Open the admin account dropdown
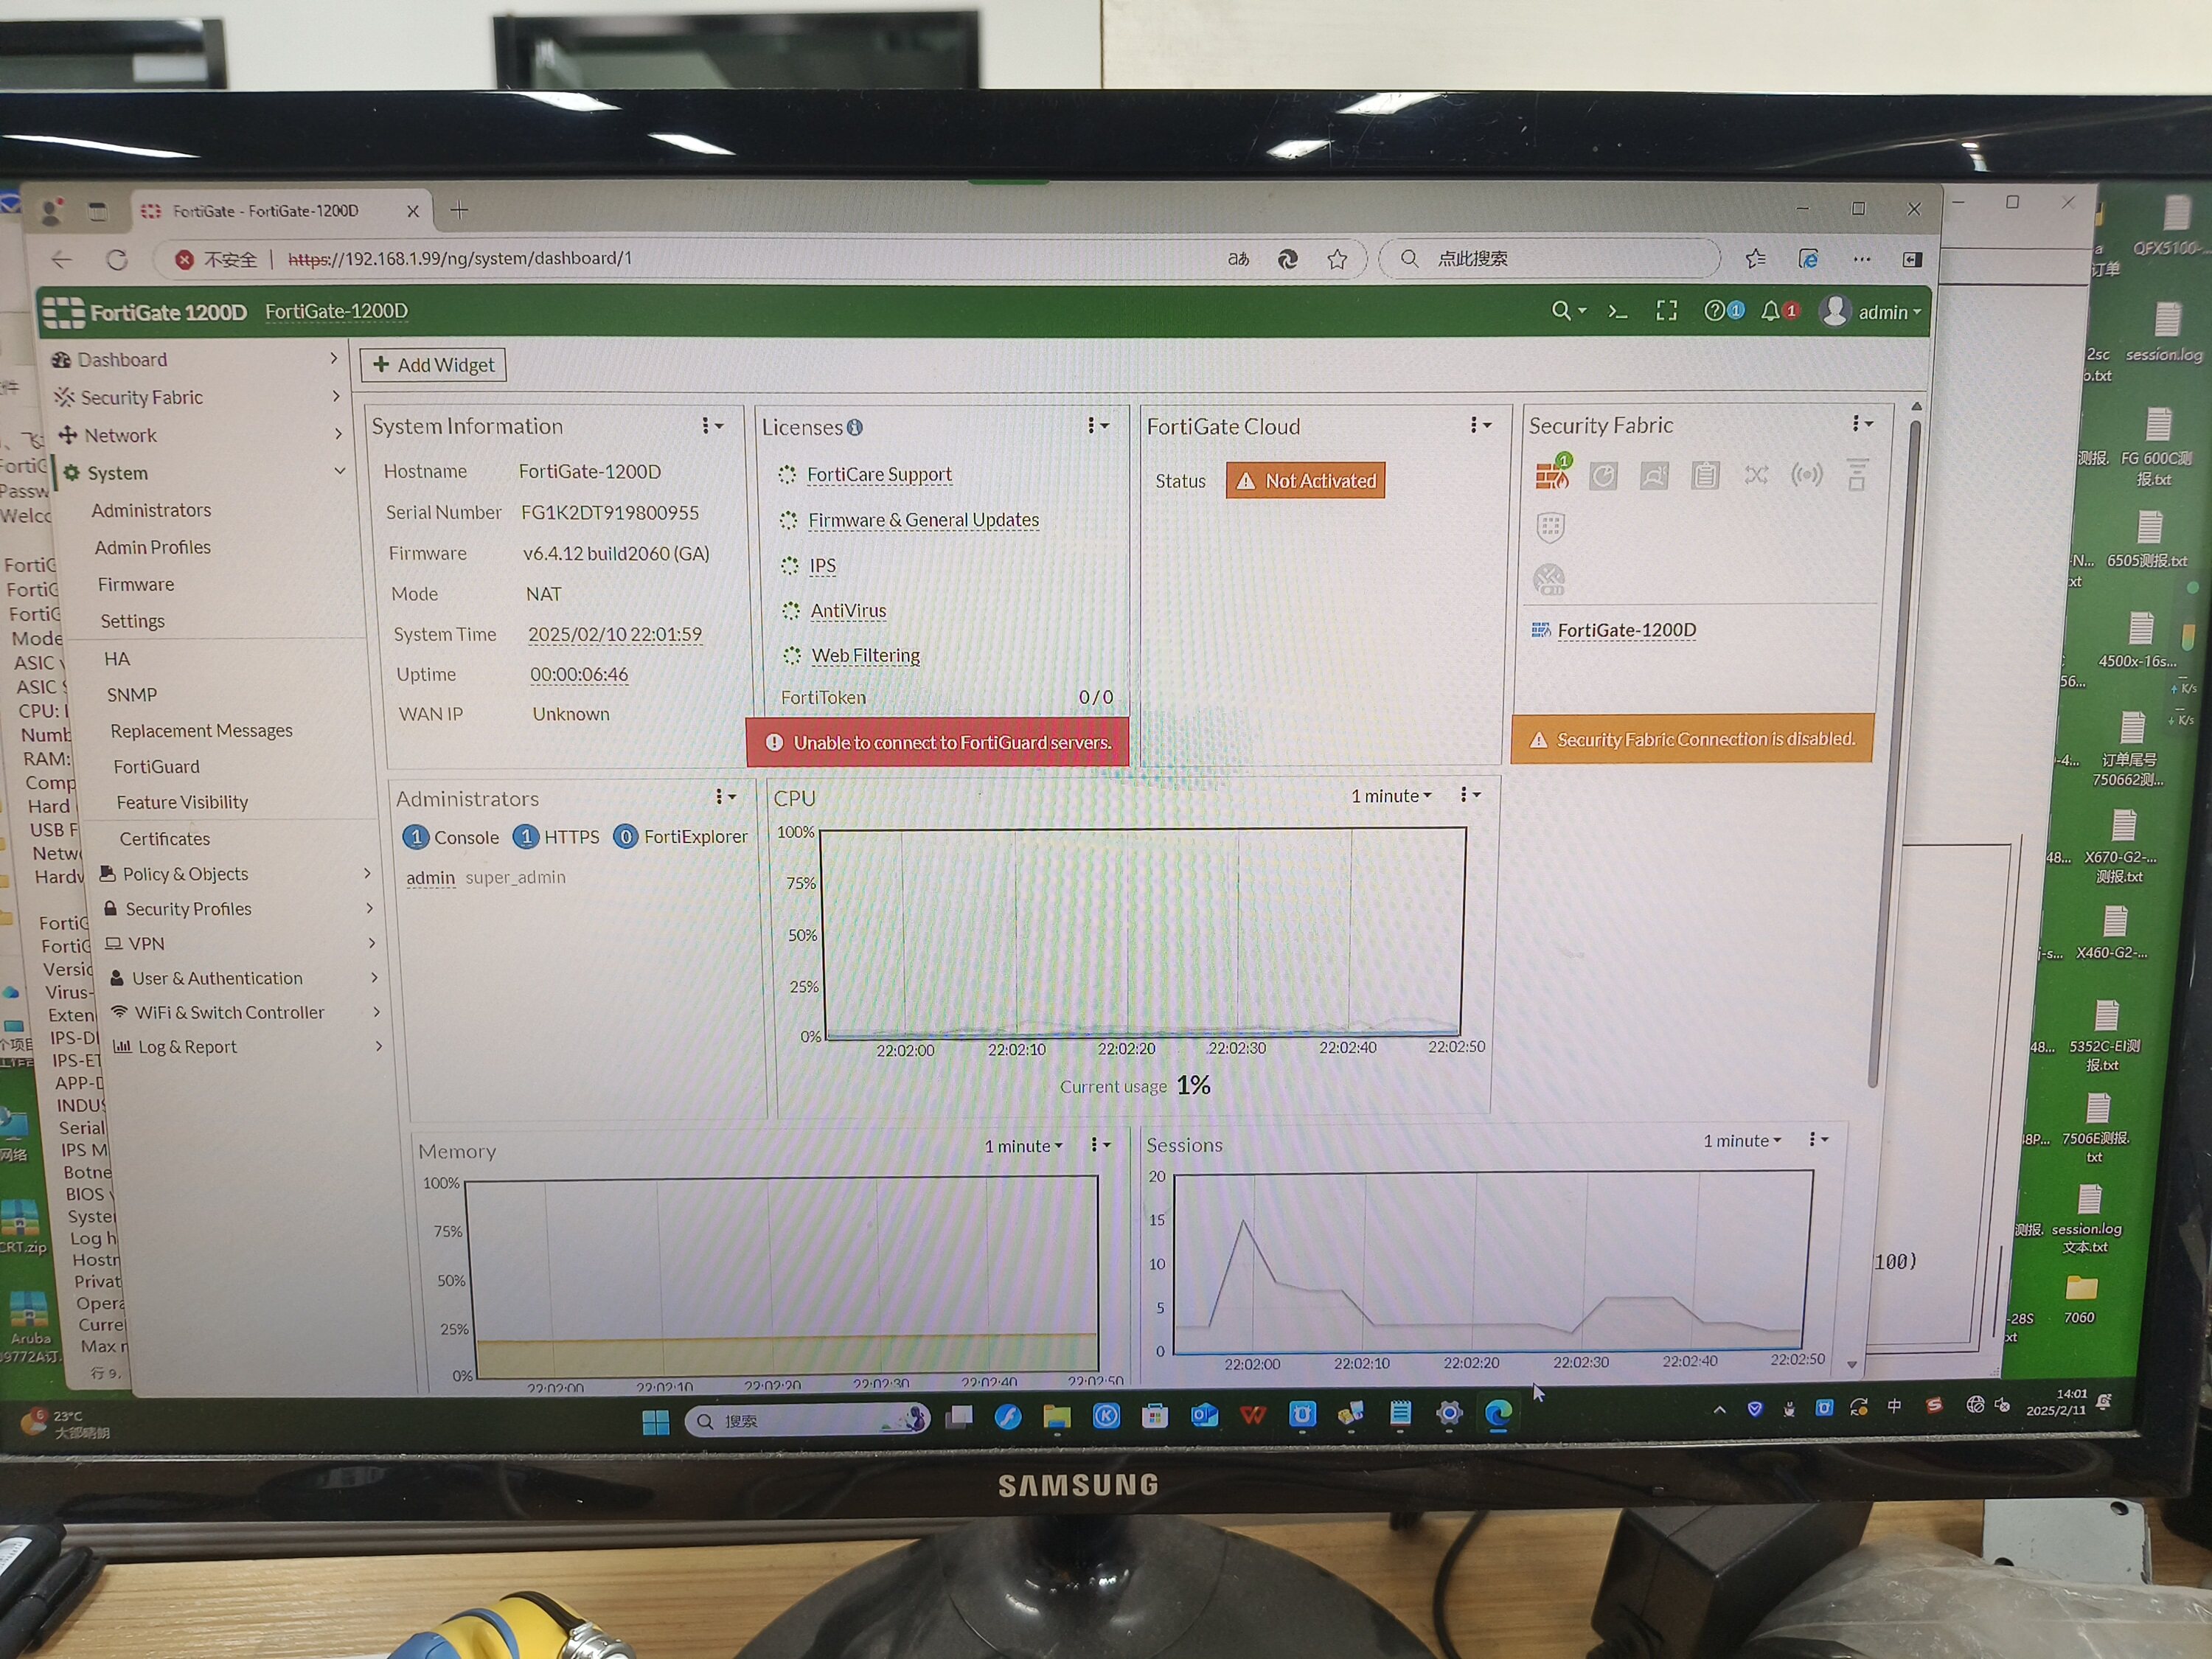The height and width of the screenshot is (1659, 2212). click(x=1890, y=313)
